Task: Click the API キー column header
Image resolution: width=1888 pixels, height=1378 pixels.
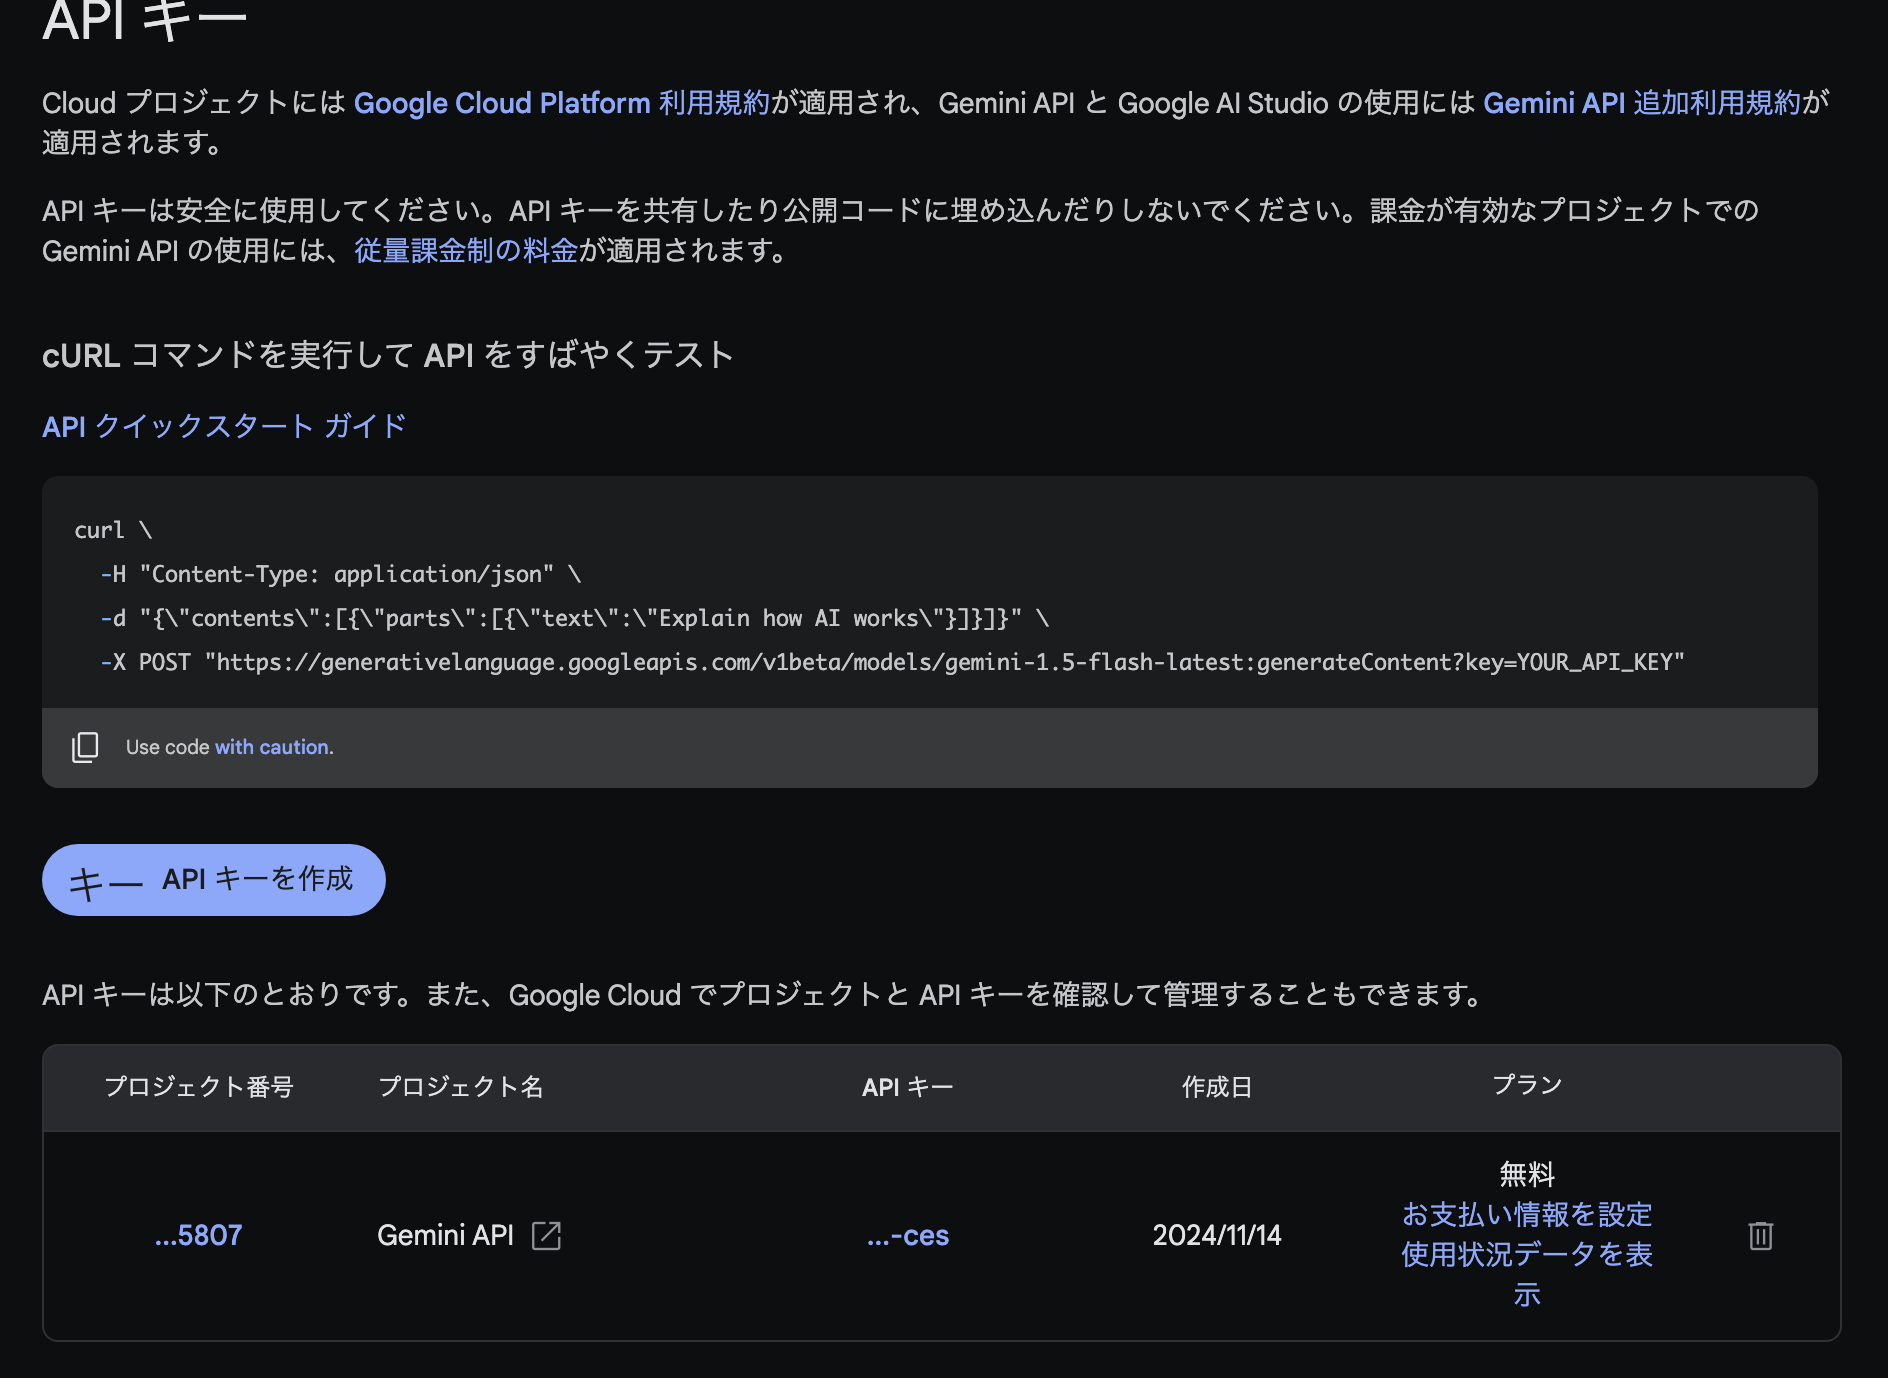Action: (908, 1088)
